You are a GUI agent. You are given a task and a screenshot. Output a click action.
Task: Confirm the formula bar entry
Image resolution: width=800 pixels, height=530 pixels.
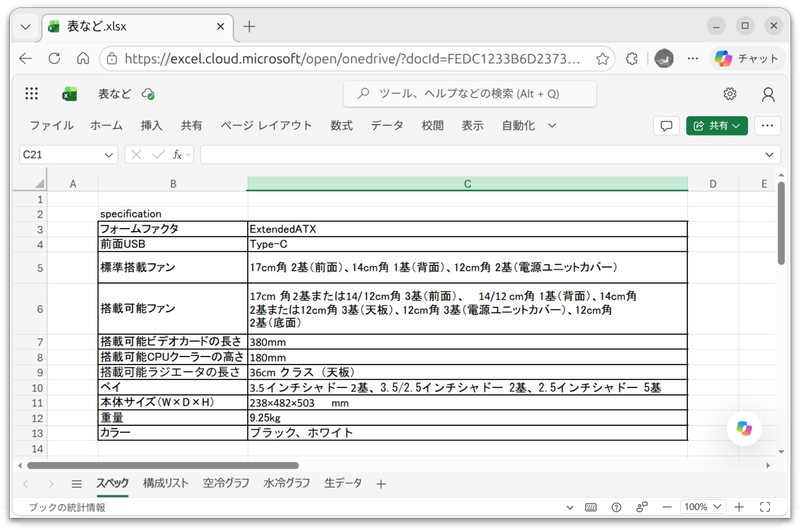[x=158, y=155]
